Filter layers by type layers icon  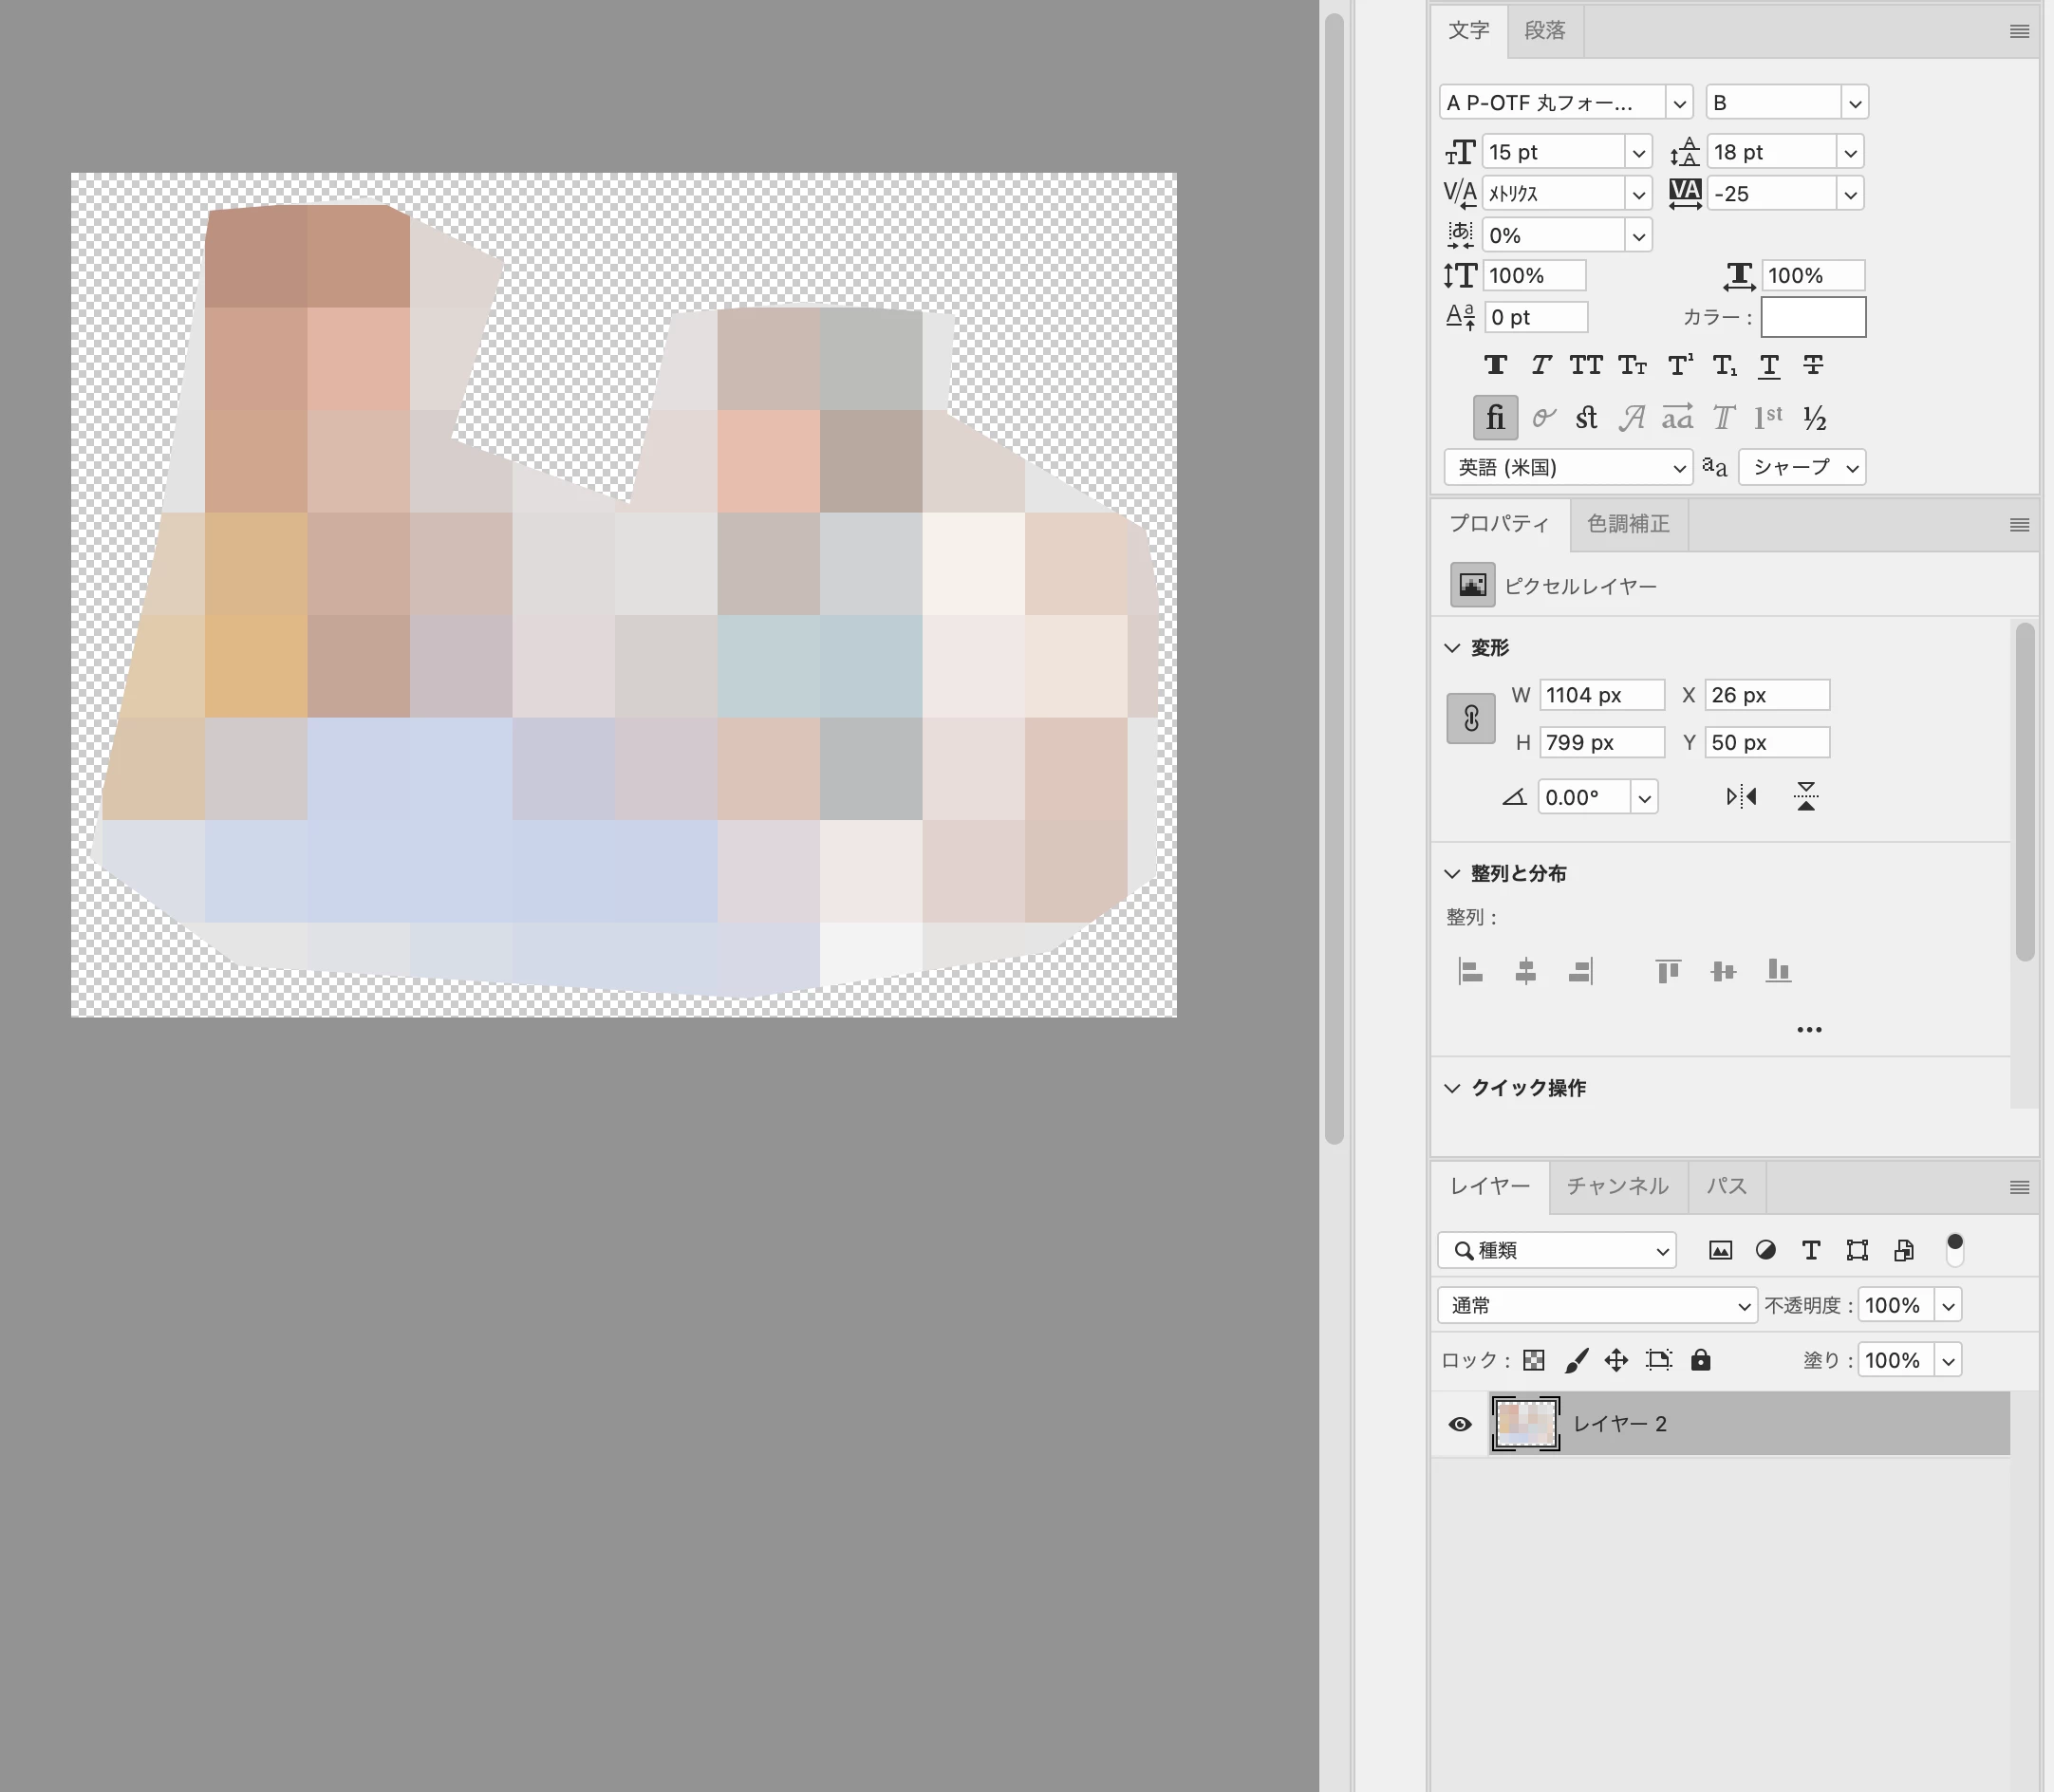pos(1810,1250)
